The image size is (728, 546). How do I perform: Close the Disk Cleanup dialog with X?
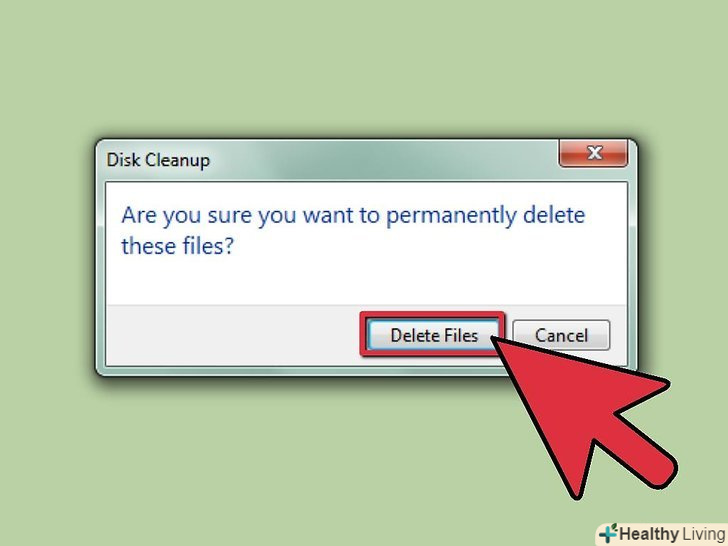point(593,153)
